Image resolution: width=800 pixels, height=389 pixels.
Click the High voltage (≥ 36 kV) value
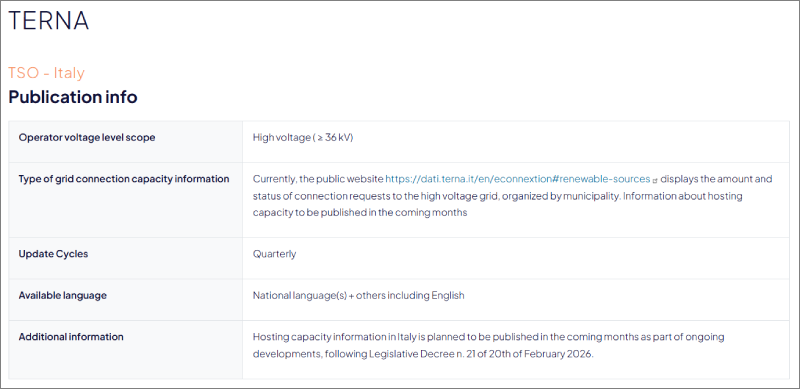(x=303, y=137)
